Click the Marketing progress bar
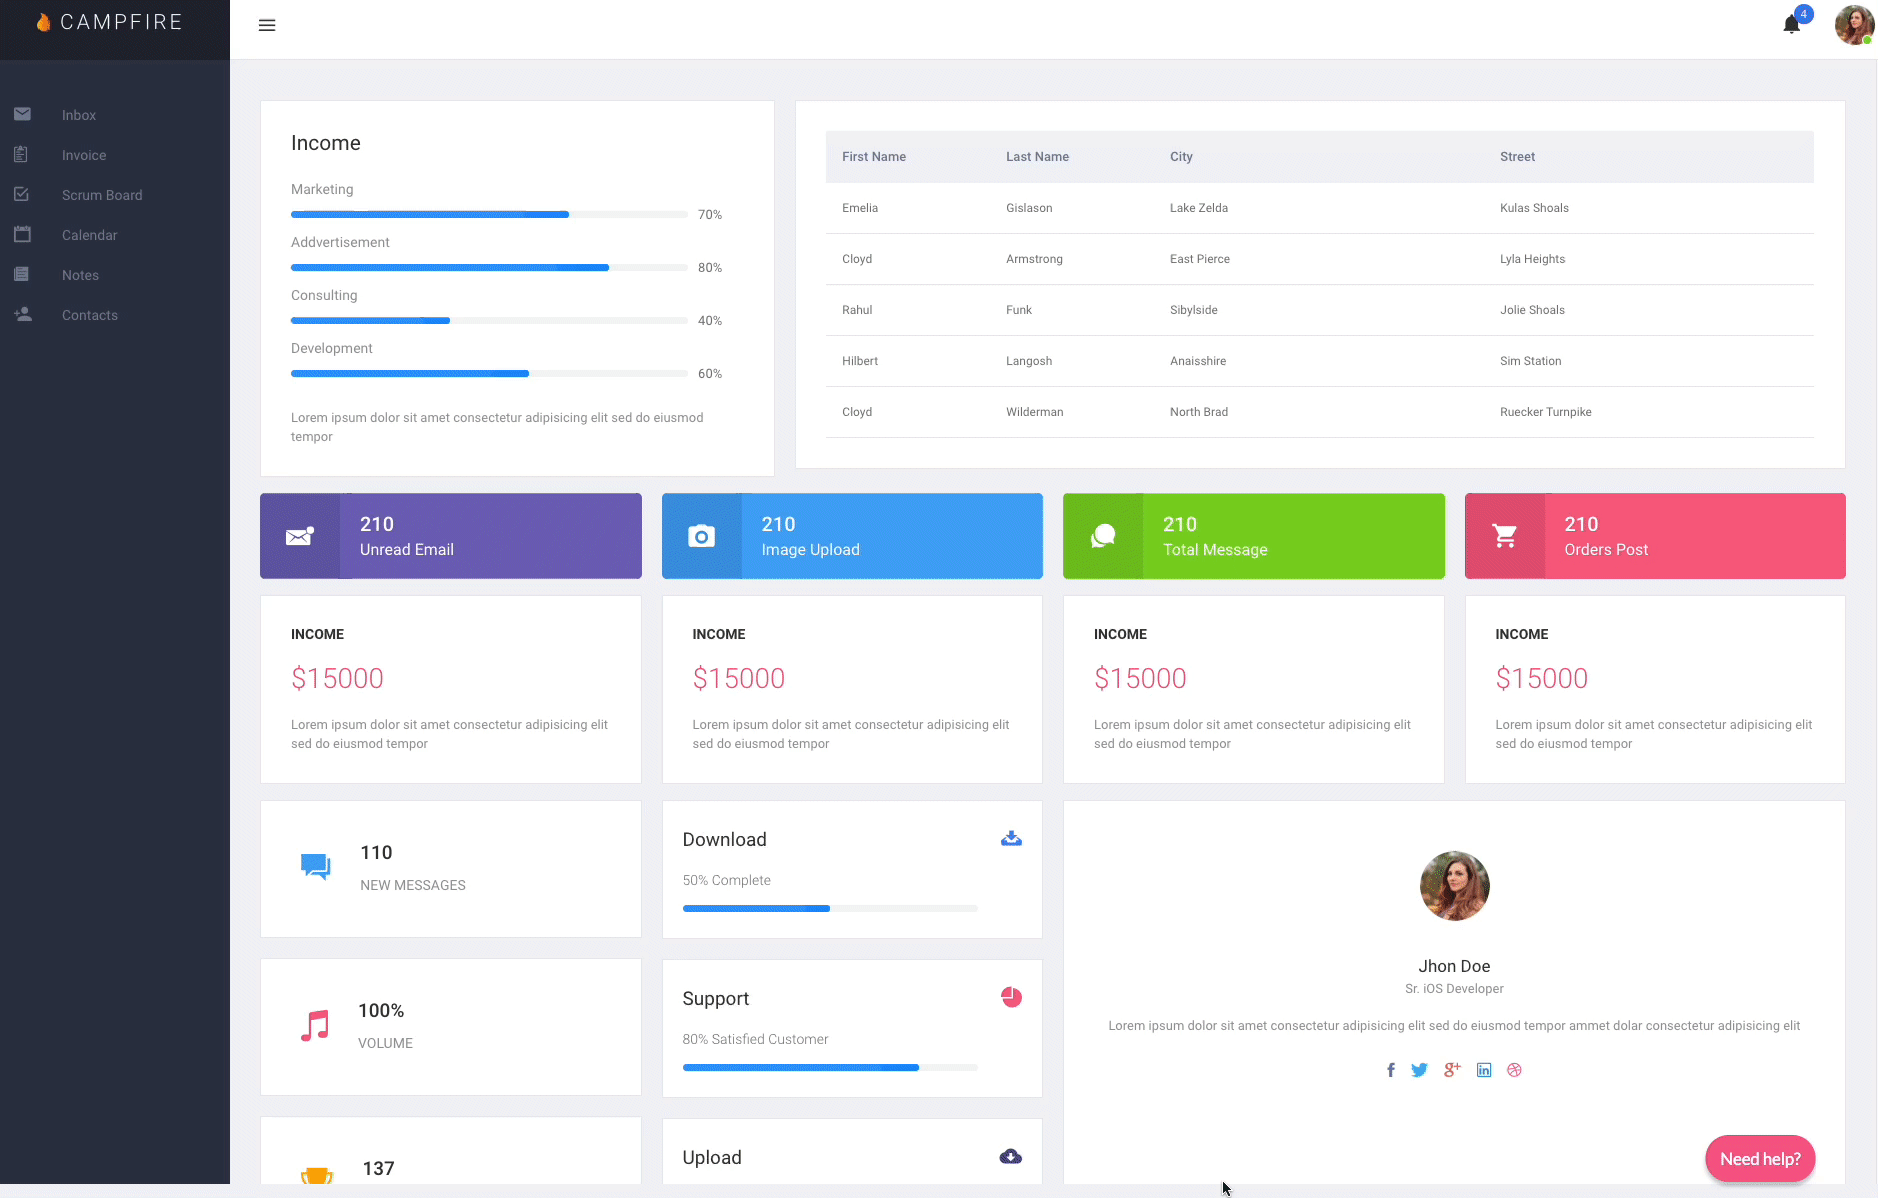 point(488,214)
